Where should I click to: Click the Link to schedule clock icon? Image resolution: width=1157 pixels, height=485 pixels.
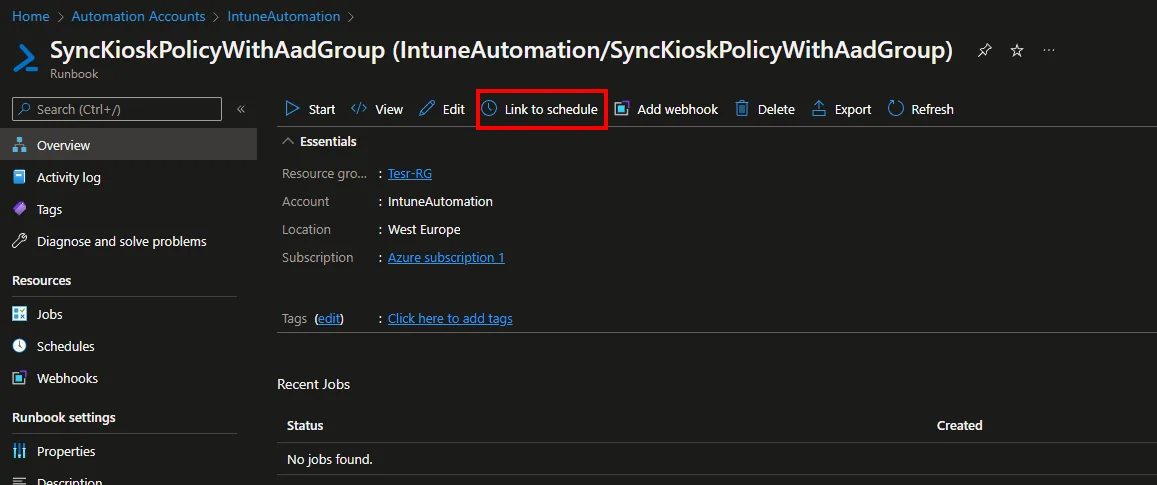(x=489, y=109)
